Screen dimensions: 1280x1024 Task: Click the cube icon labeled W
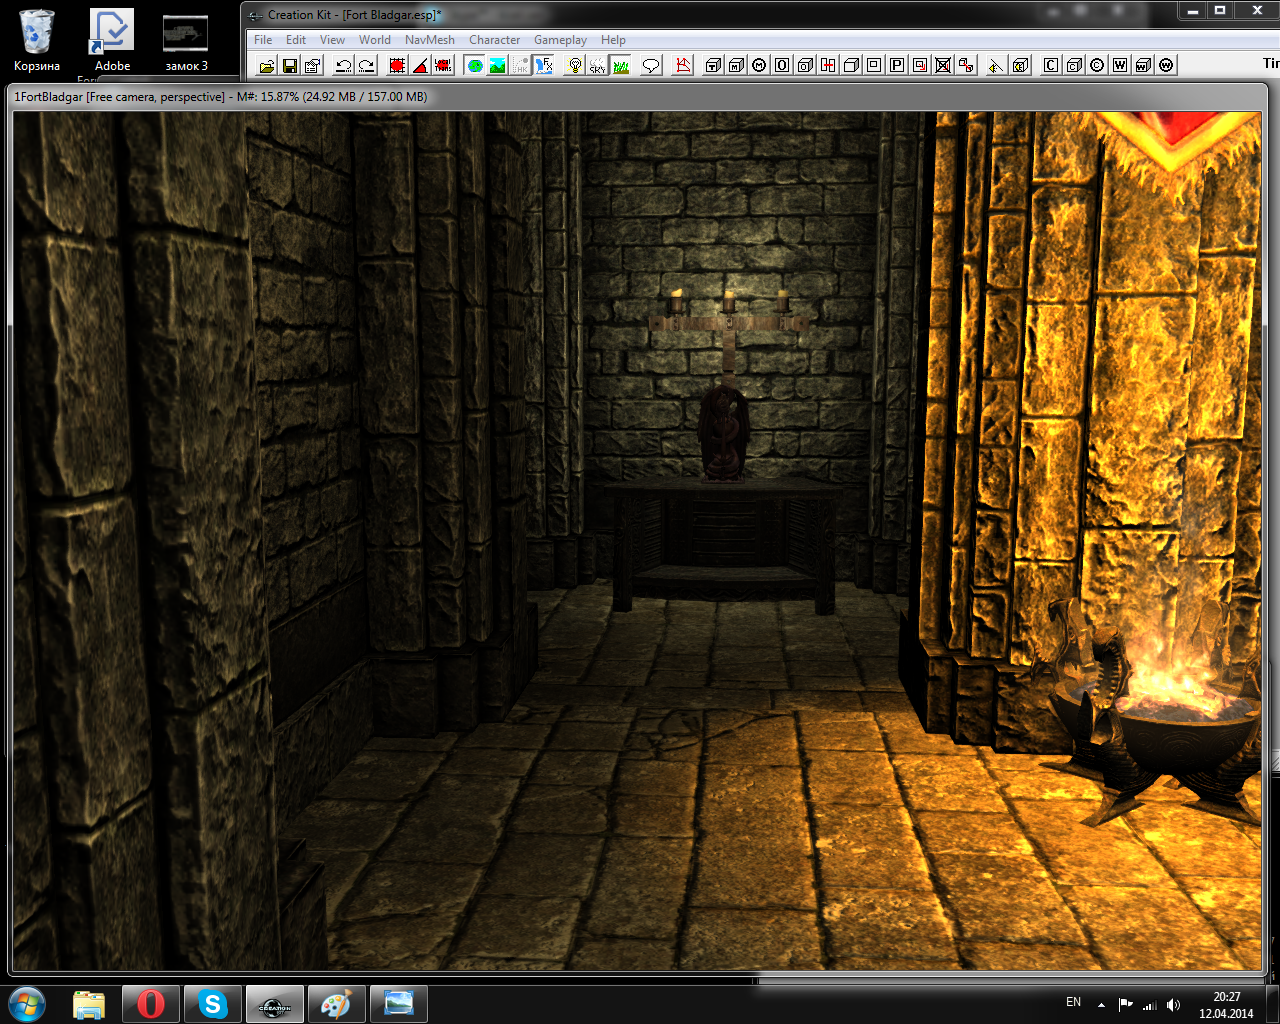click(x=1143, y=65)
